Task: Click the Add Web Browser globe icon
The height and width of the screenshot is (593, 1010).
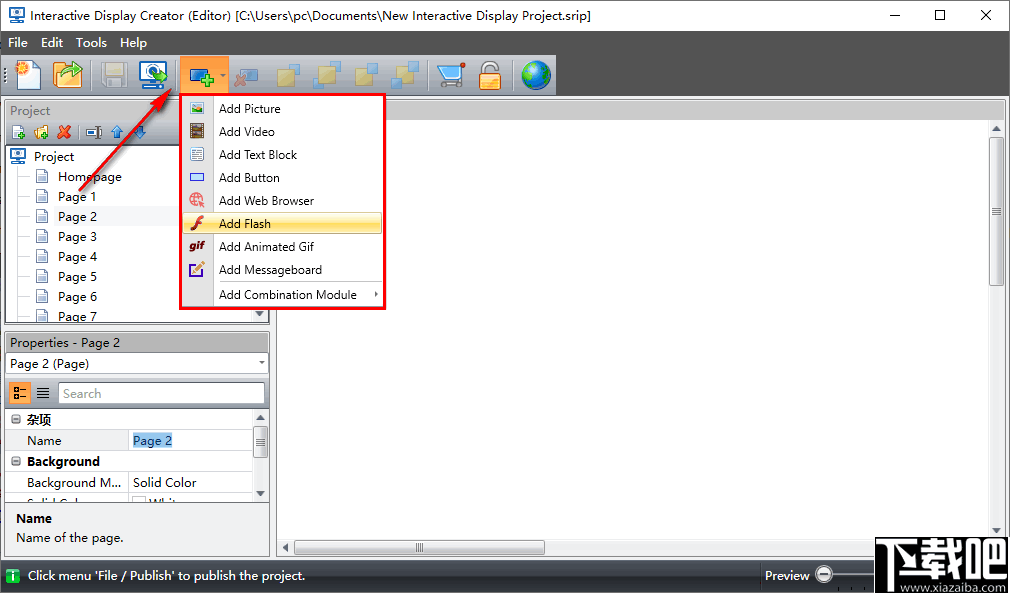Action: (197, 200)
